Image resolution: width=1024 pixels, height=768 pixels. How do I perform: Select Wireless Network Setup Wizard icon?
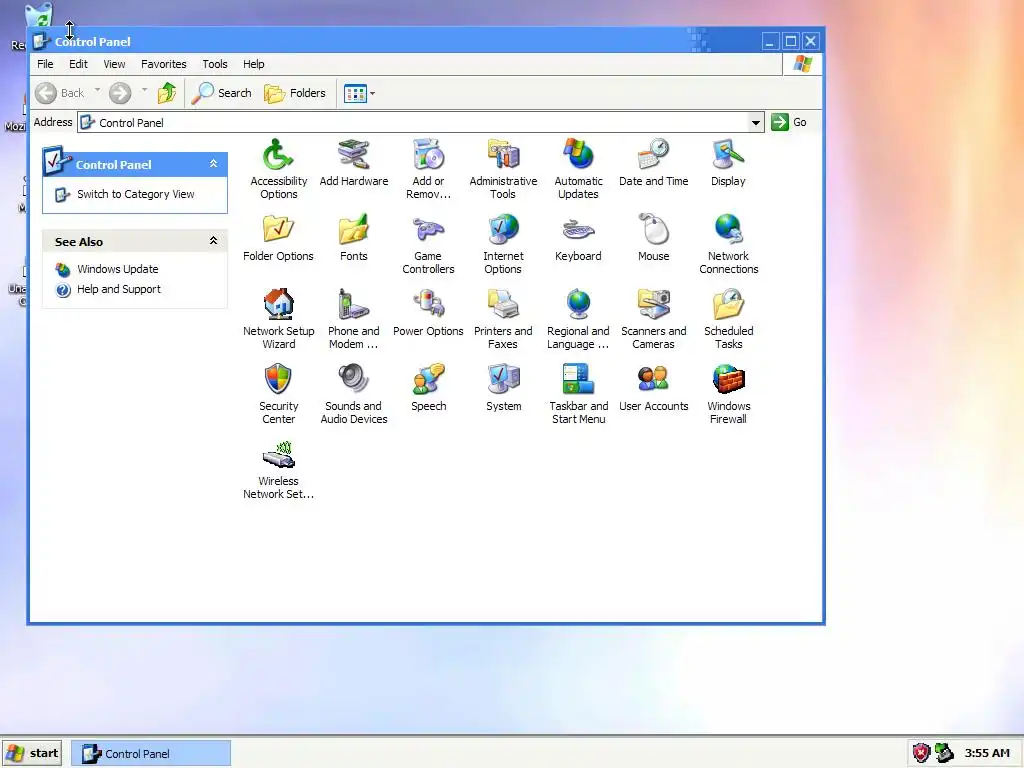point(278,469)
